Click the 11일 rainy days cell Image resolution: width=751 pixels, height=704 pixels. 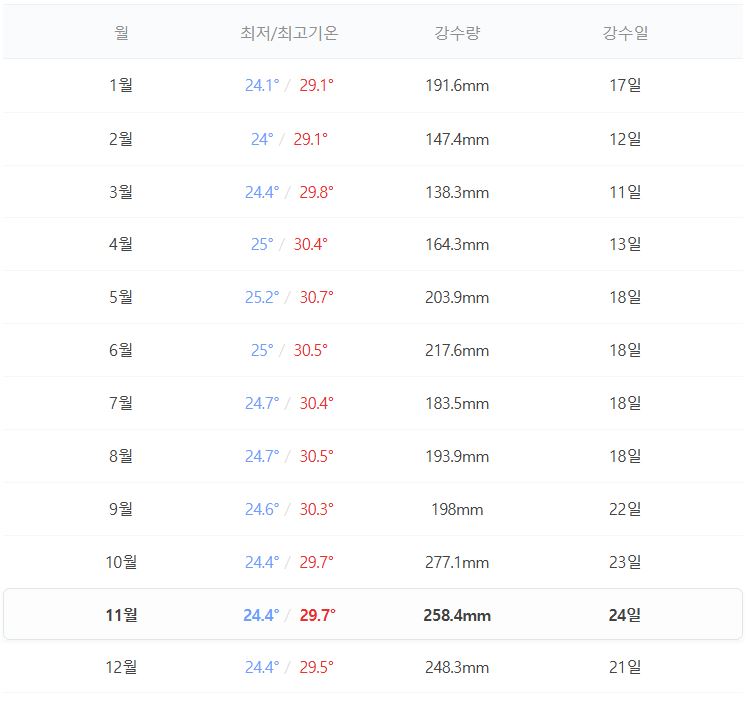click(x=625, y=192)
